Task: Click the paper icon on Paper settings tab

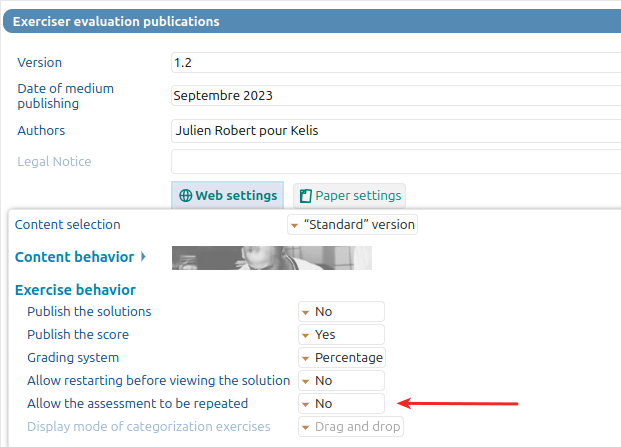Action: [305, 196]
